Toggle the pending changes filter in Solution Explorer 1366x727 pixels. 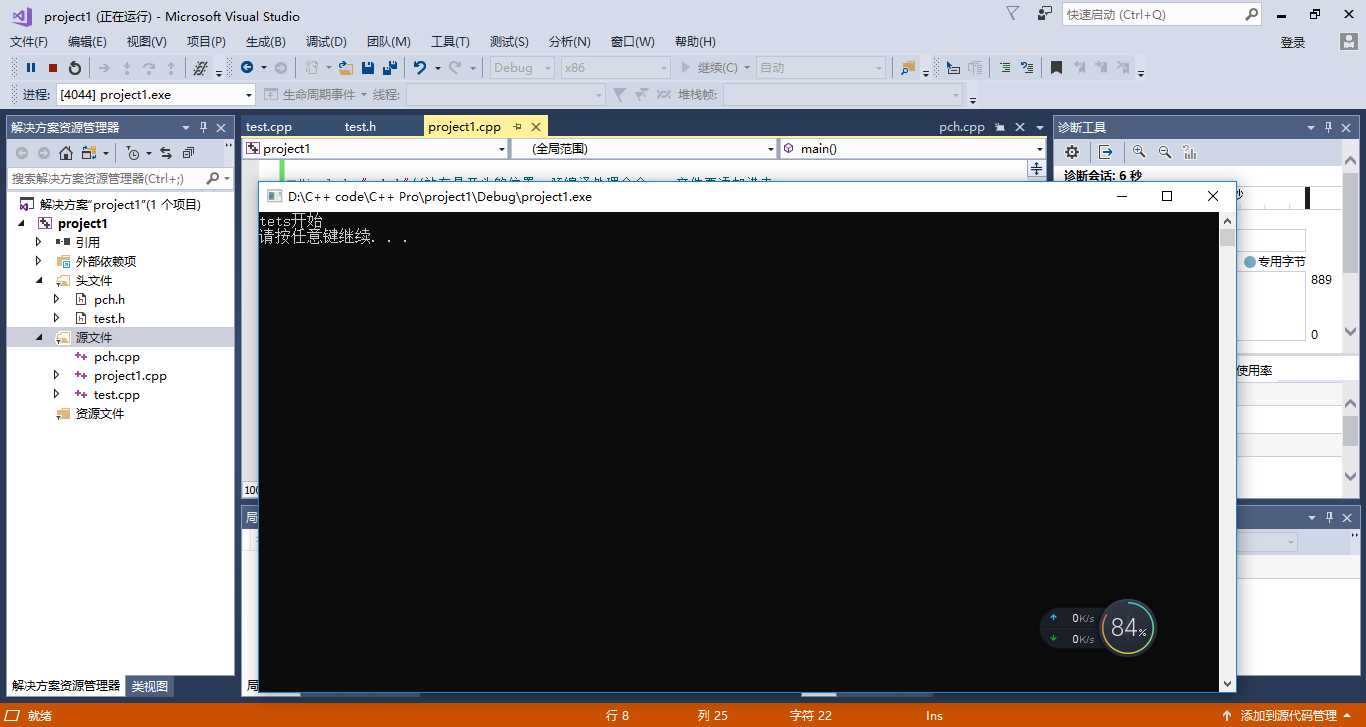[x=133, y=153]
